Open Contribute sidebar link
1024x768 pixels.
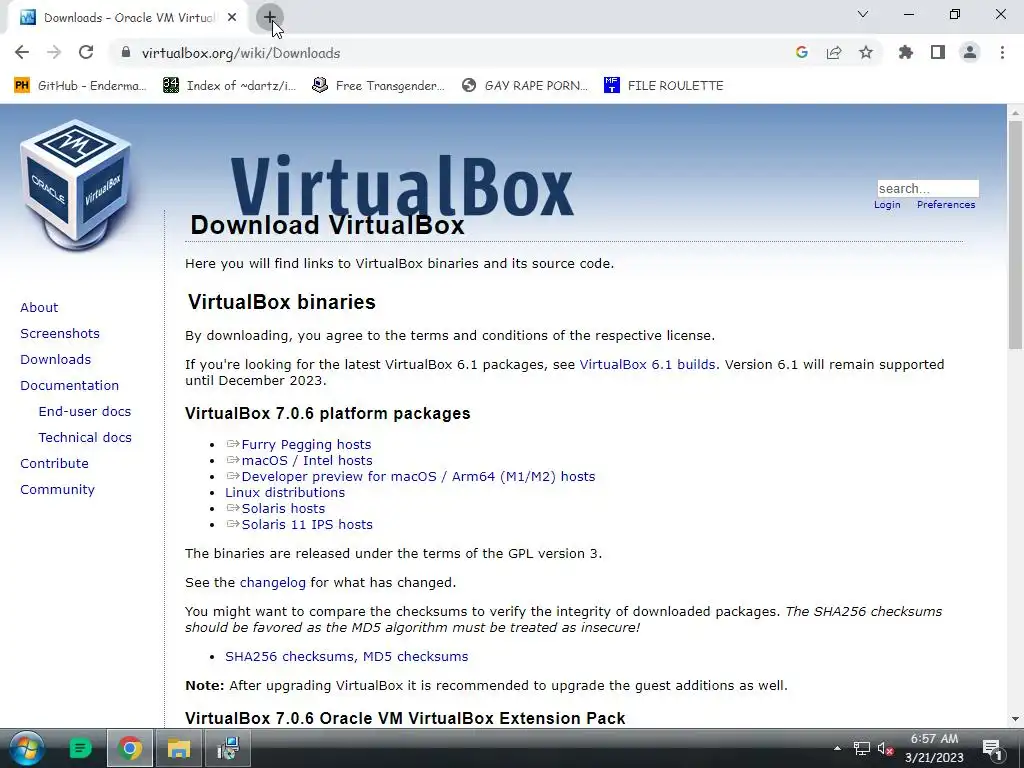pyautogui.click(x=54, y=464)
